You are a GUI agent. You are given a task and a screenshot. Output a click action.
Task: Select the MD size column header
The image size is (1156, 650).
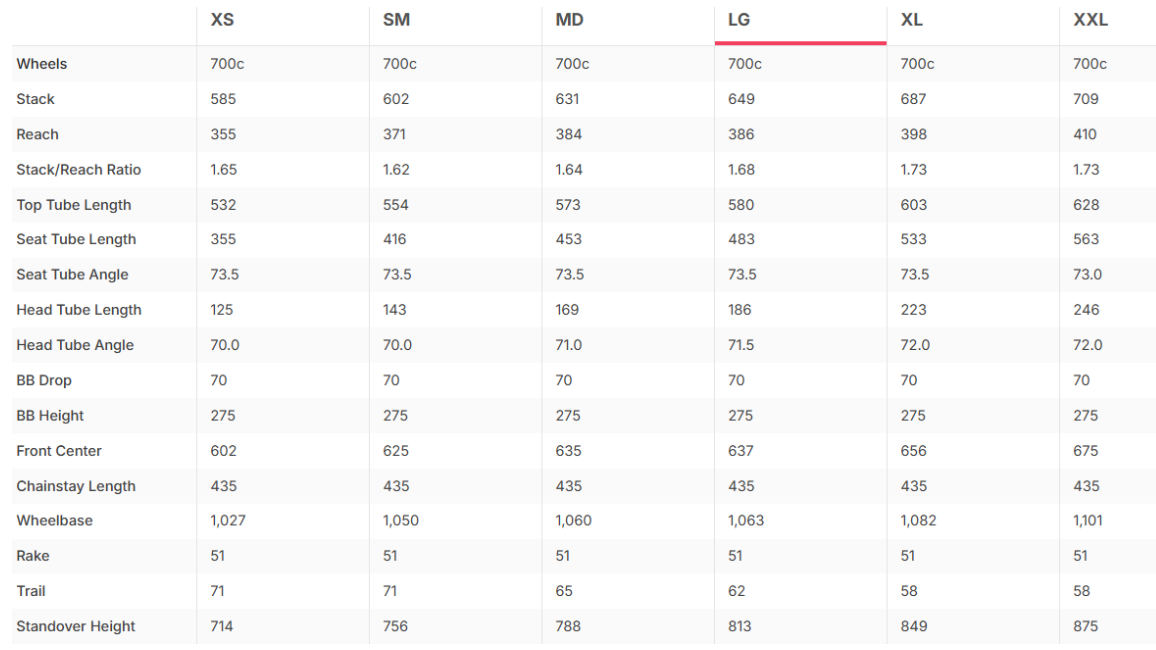click(569, 20)
